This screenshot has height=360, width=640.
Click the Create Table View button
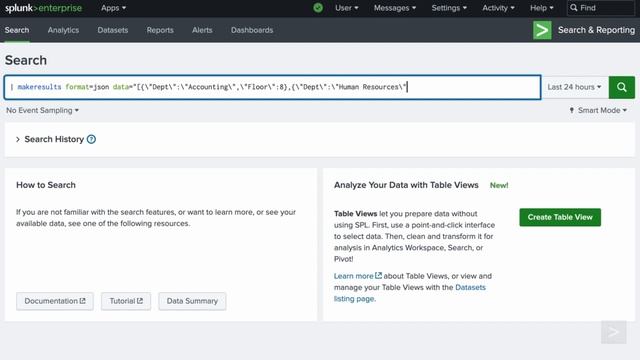coord(560,217)
